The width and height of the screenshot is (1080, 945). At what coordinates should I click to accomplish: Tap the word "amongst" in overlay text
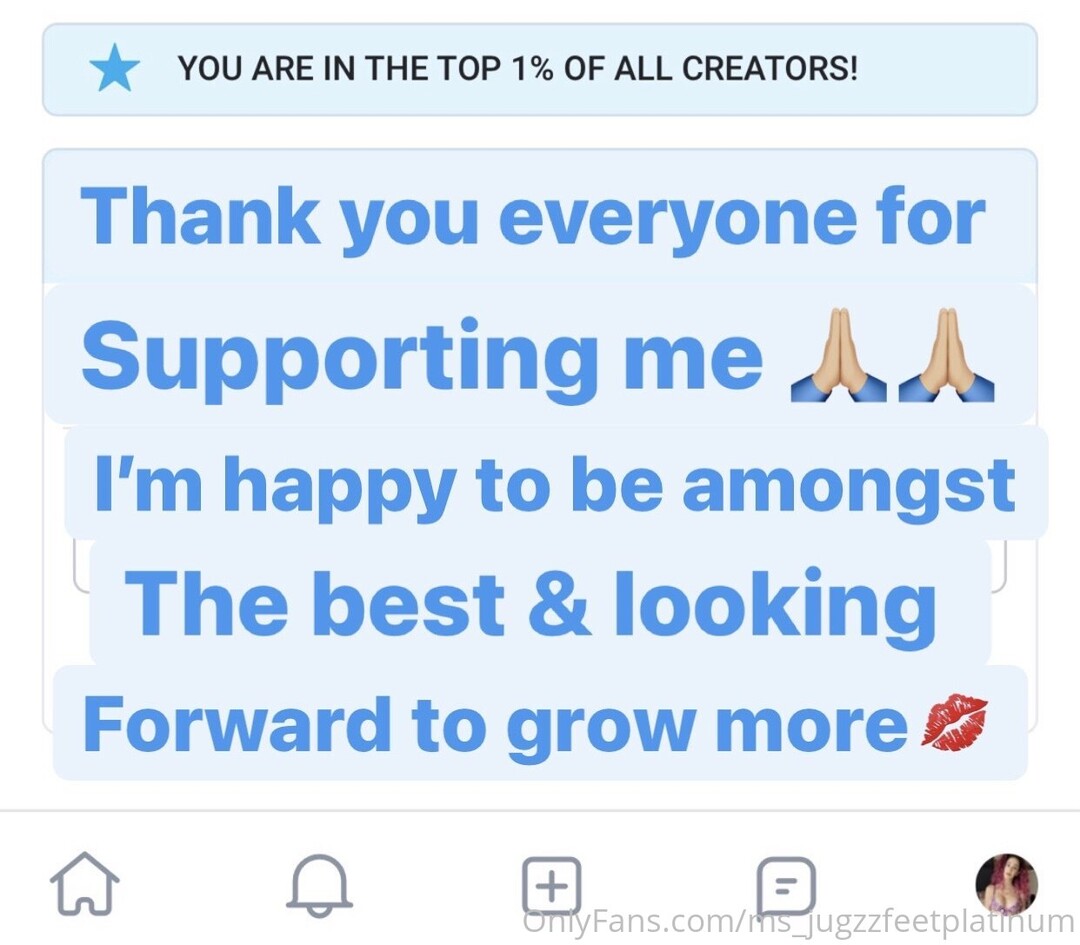[849, 488]
